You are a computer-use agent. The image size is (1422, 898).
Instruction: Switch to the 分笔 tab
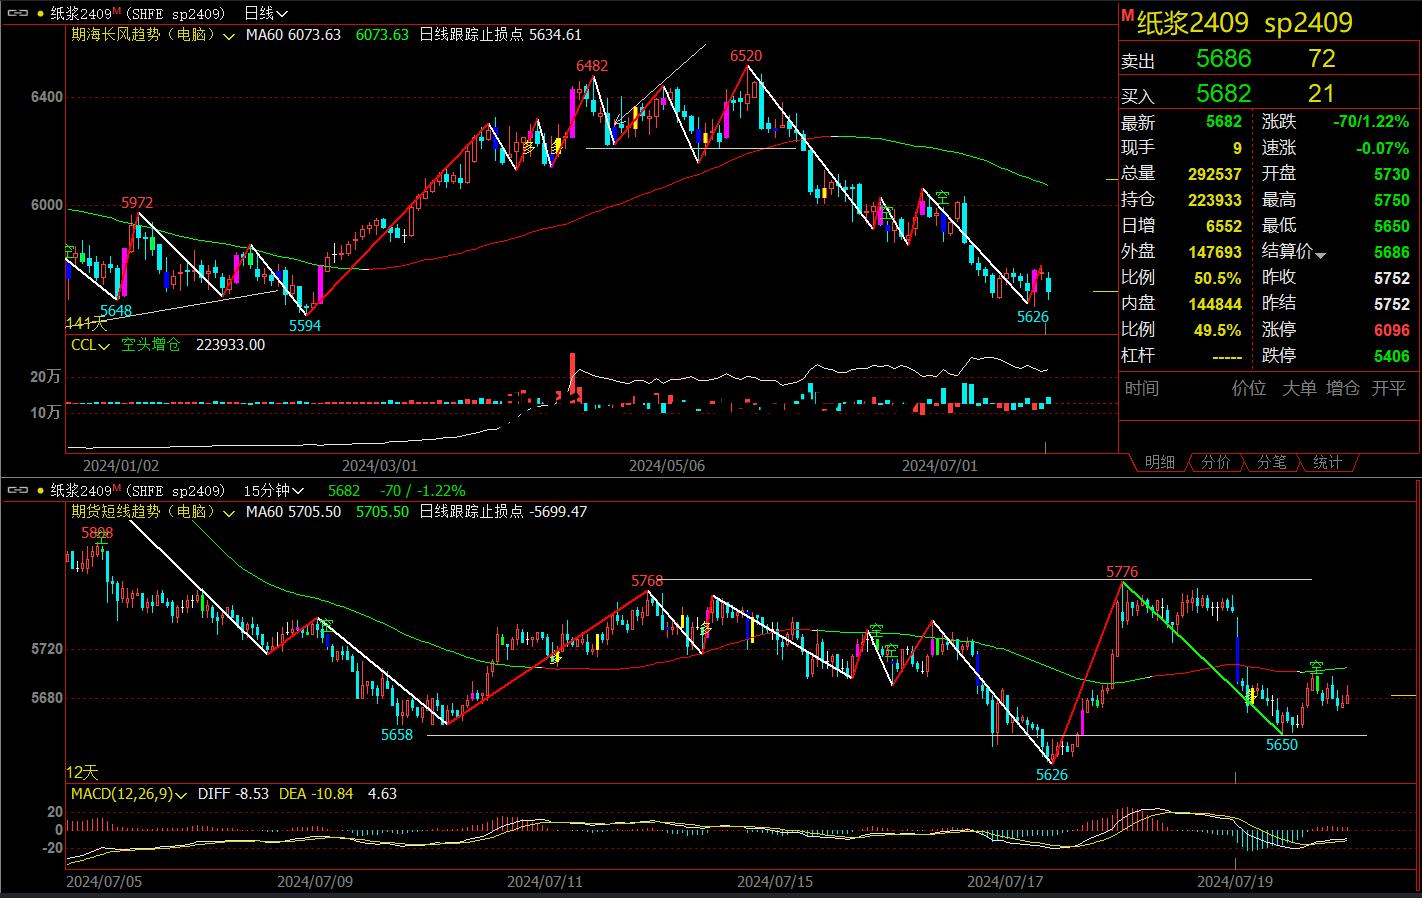(x=1271, y=462)
